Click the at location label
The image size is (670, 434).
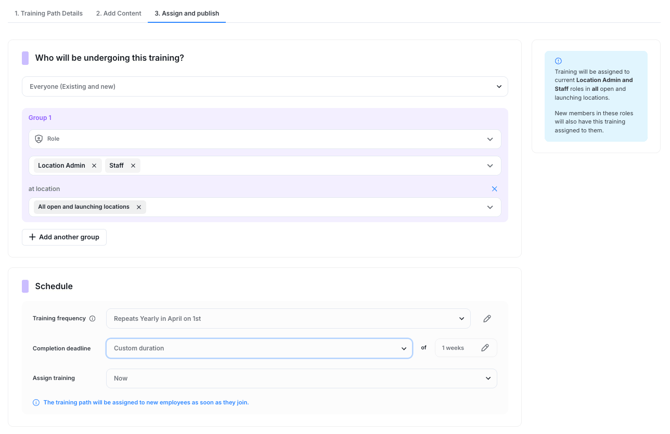point(44,189)
